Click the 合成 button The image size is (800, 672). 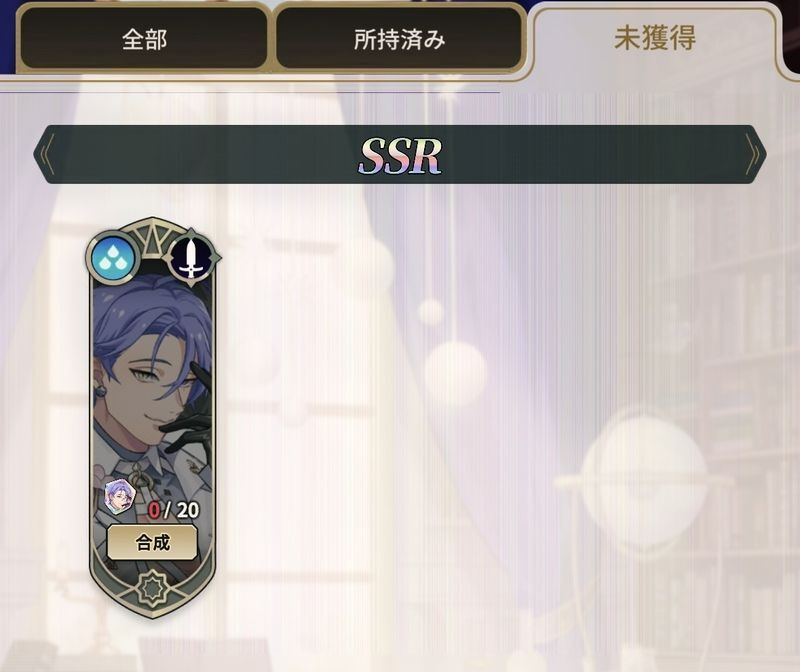pos(152,542)
